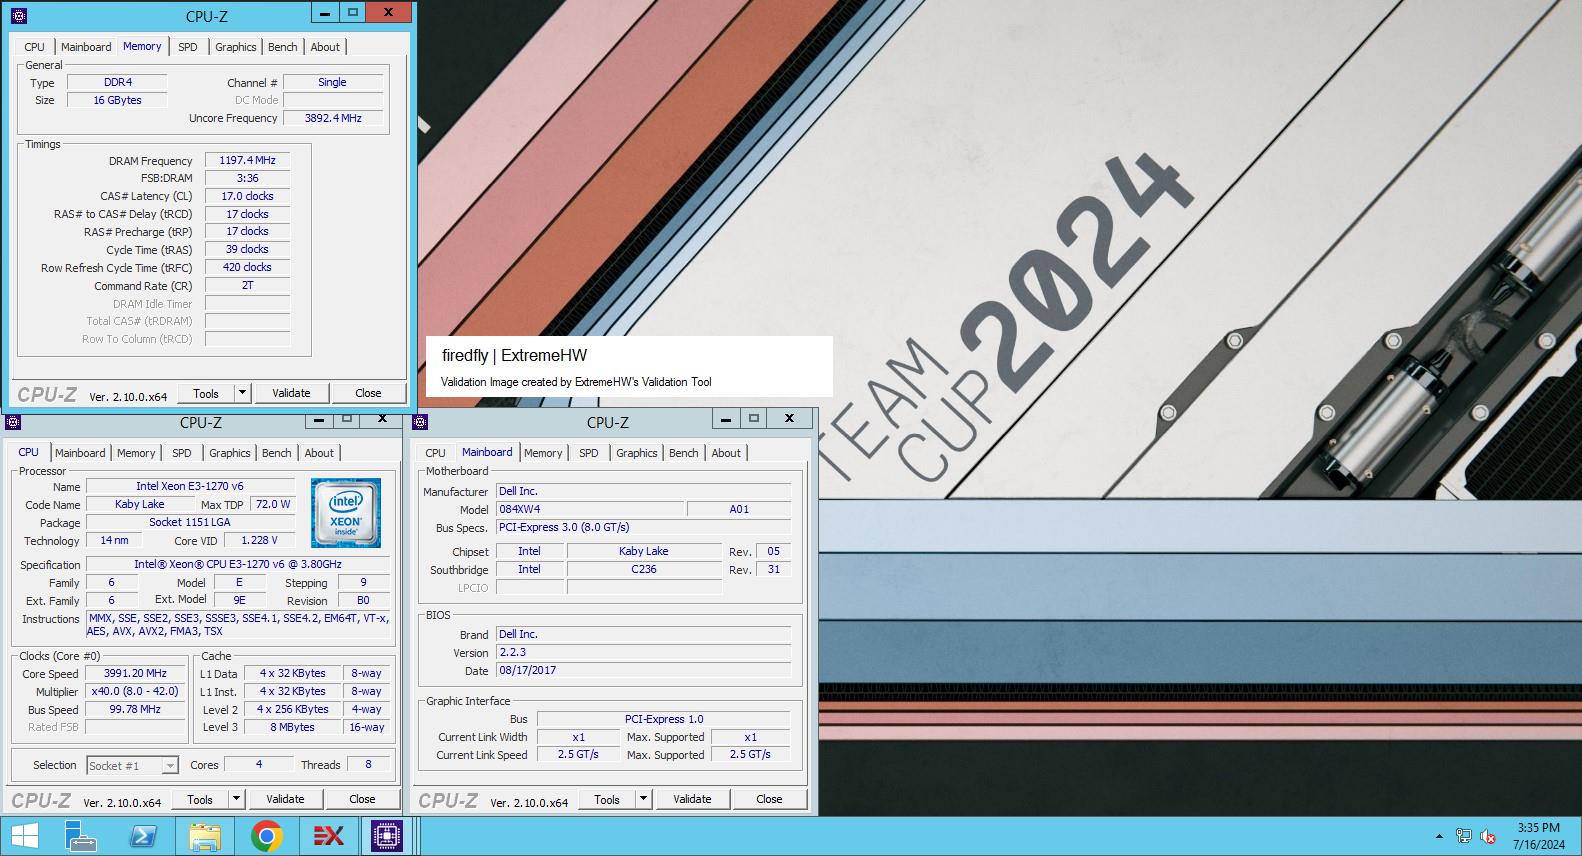Select Uncore Frequency value 3892.4 MHz
1582x856 pixels.
click(334, 118)
